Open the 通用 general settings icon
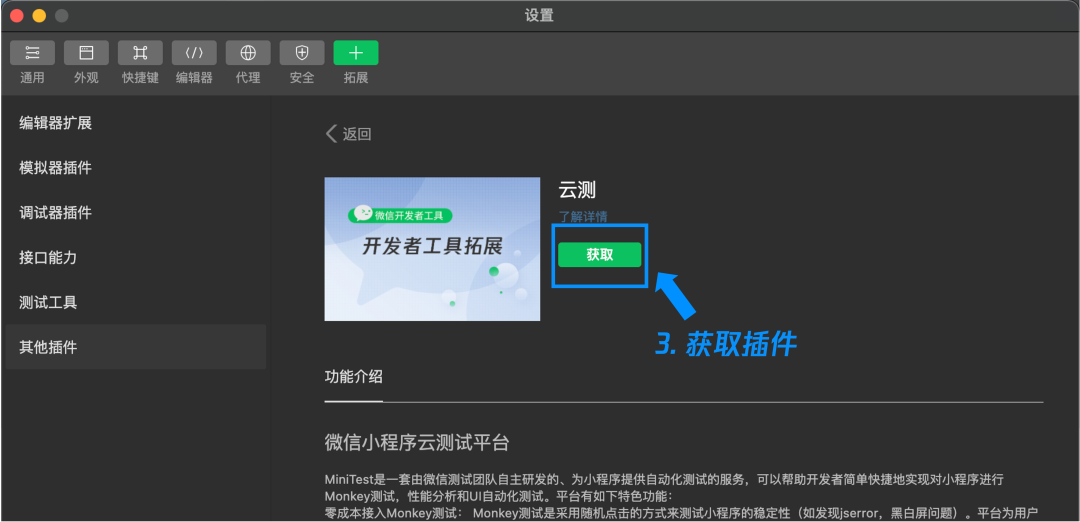Image resolution: width=1080 pixels, height=522 pixels. coord(32,53)
